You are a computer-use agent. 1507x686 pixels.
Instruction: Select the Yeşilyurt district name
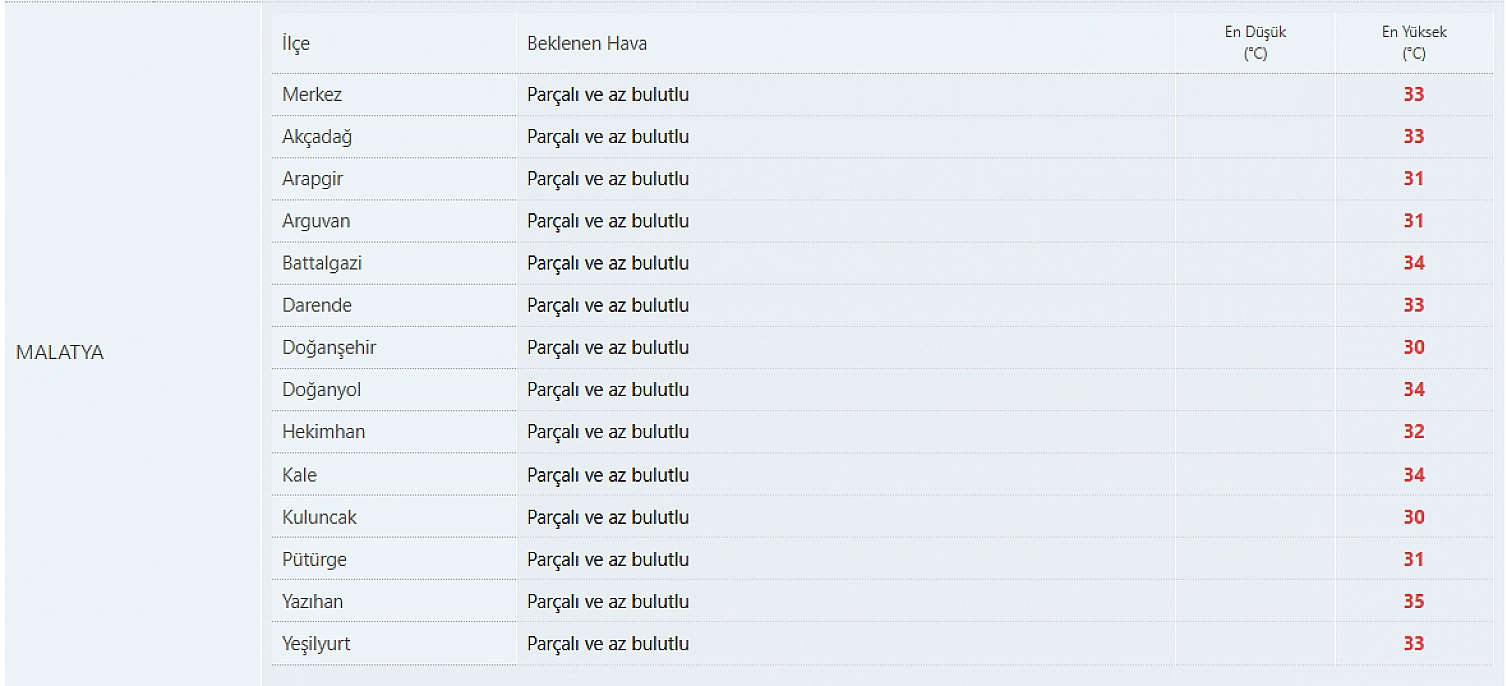click(316, 644)
